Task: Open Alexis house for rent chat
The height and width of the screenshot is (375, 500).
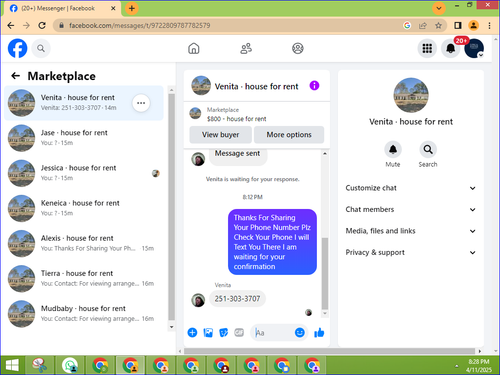Action: coord(84,243)
